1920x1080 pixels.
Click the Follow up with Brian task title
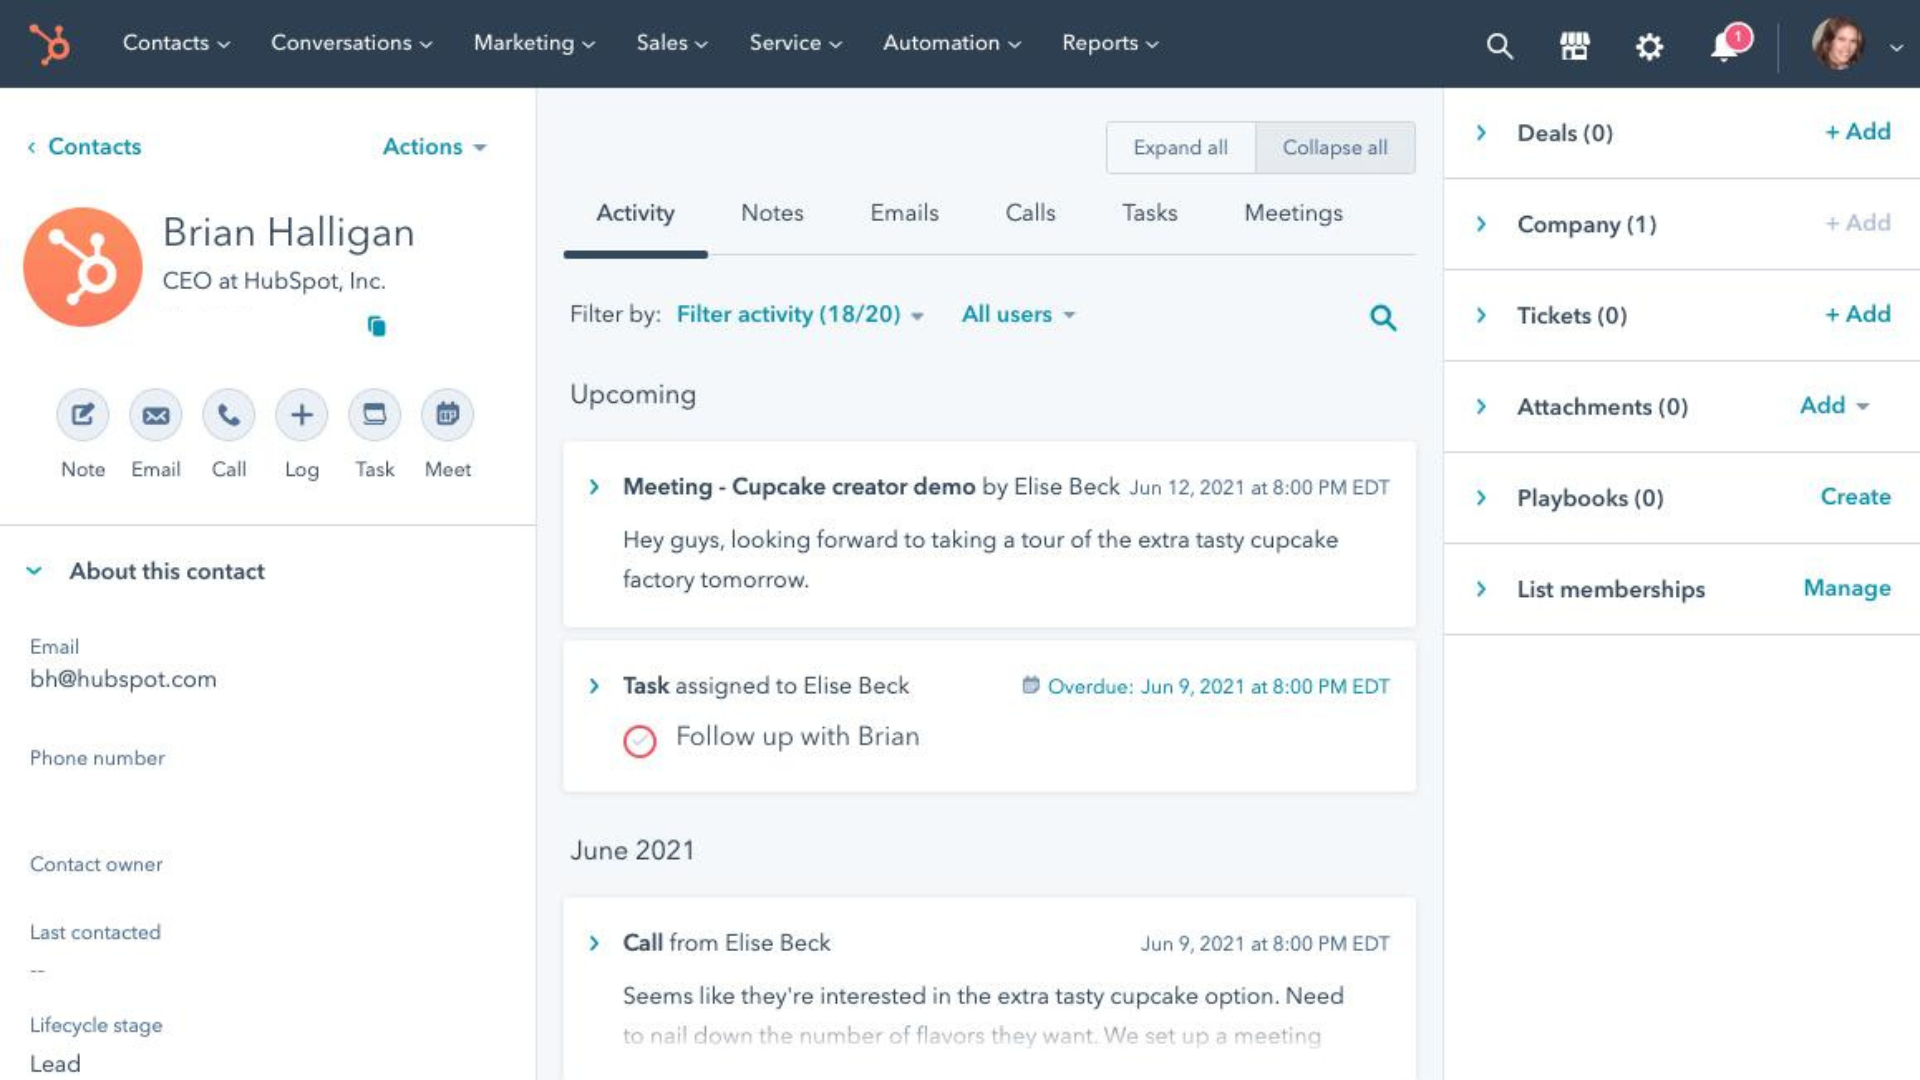click(797, 737)
